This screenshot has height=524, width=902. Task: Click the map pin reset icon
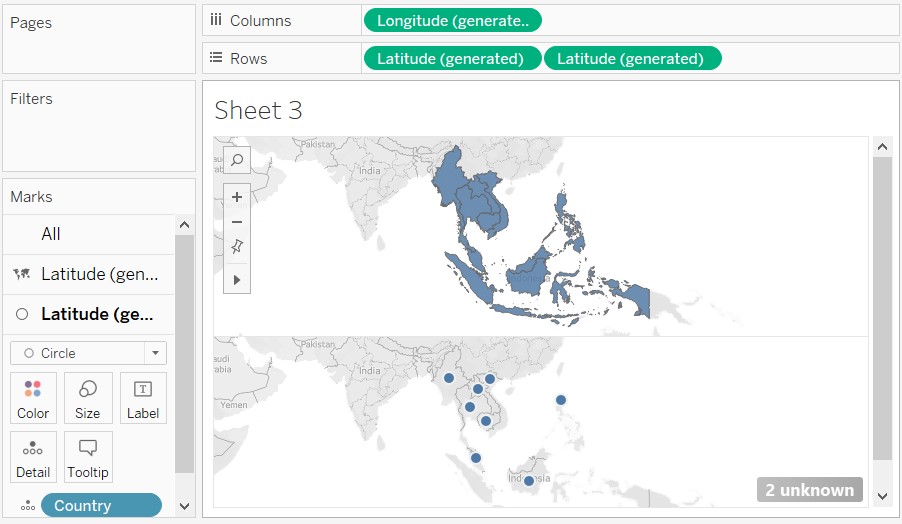236,247
